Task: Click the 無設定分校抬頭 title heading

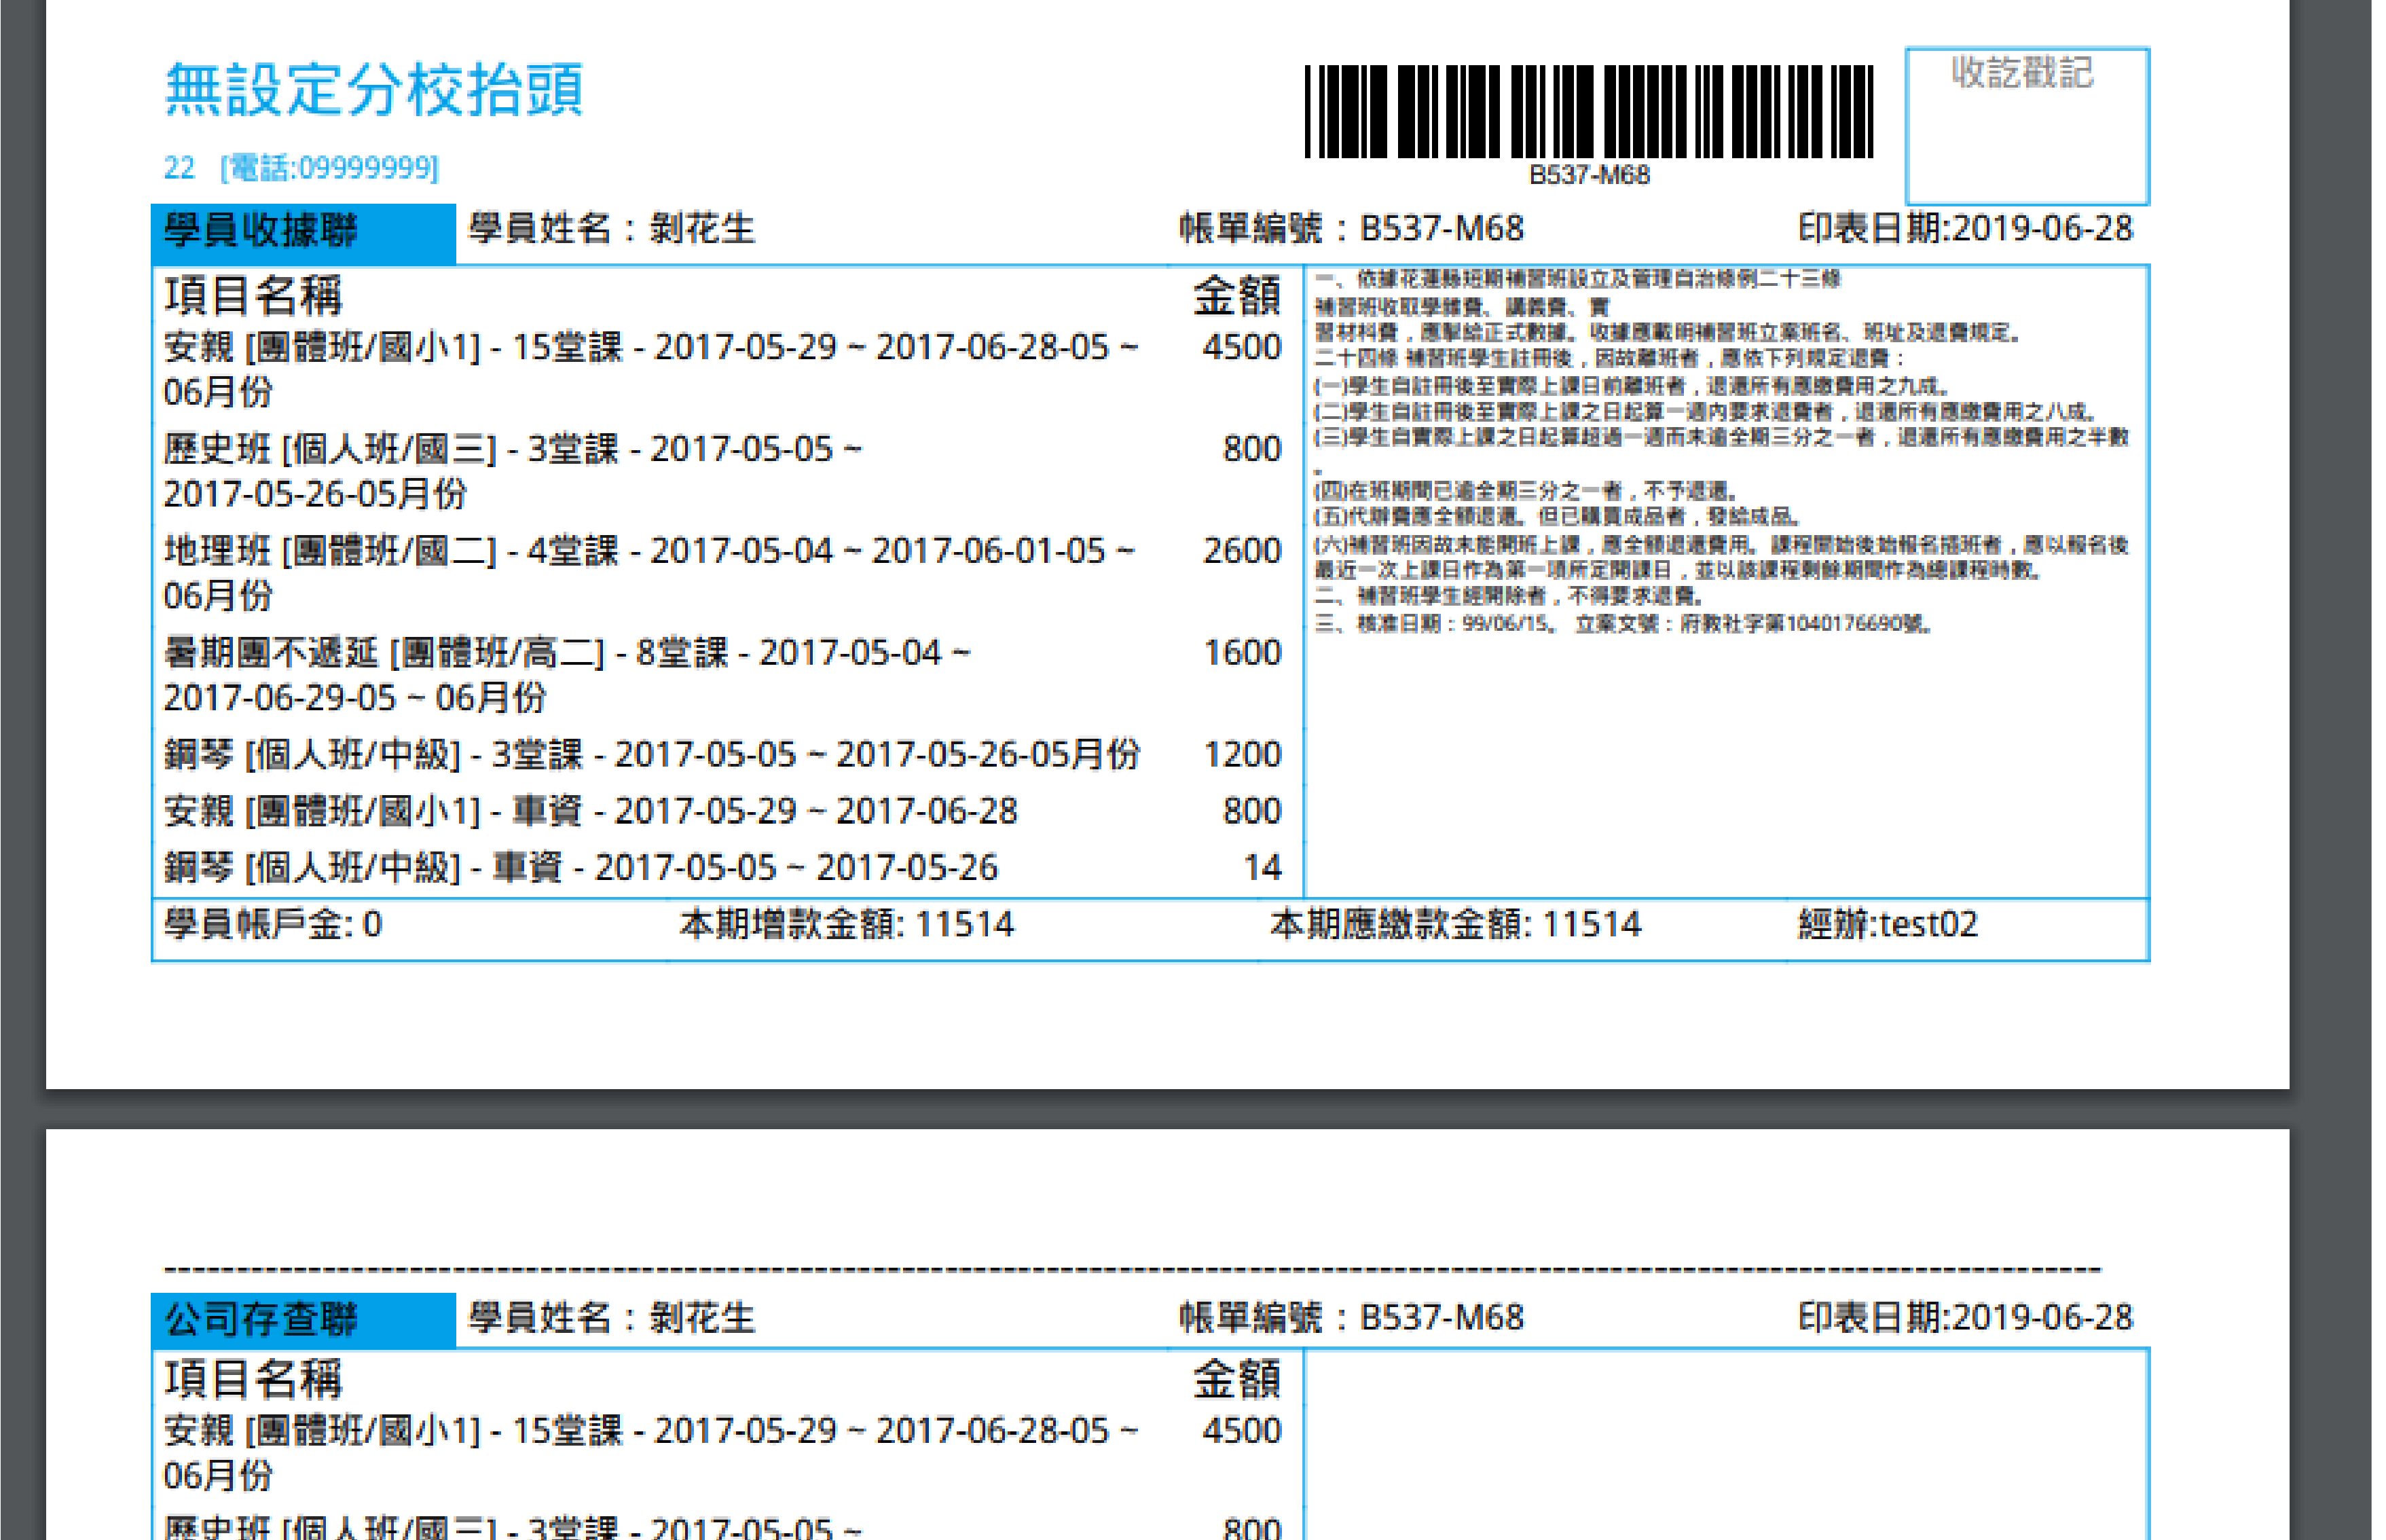Action: tap(373, 89)
